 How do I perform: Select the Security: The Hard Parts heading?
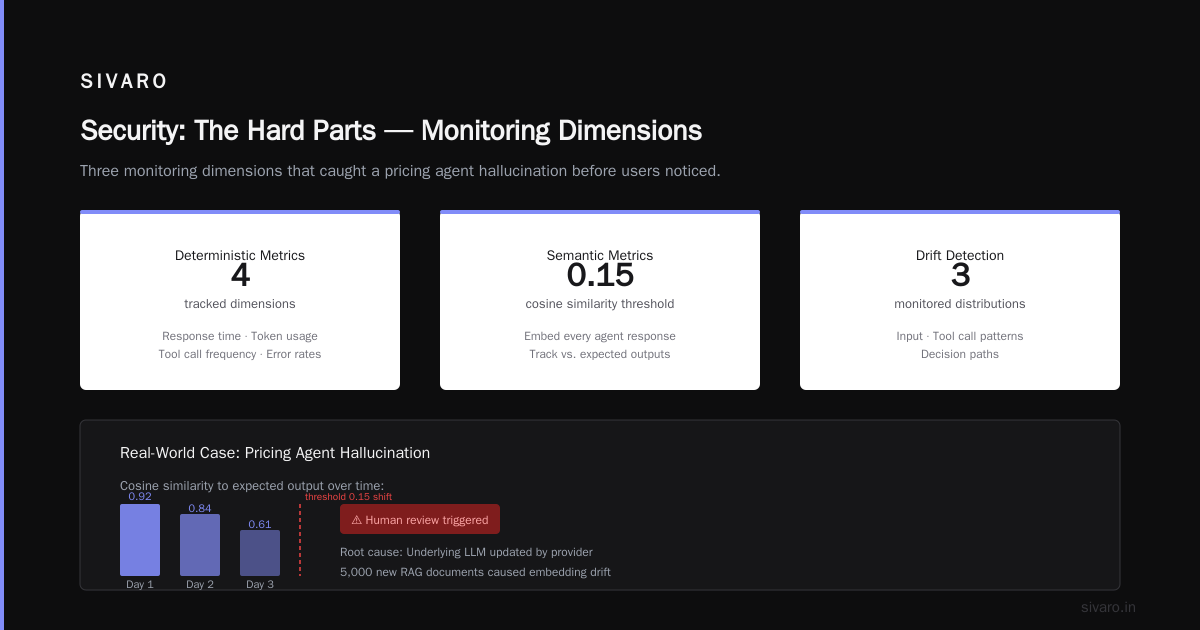(x=391, y=131)
